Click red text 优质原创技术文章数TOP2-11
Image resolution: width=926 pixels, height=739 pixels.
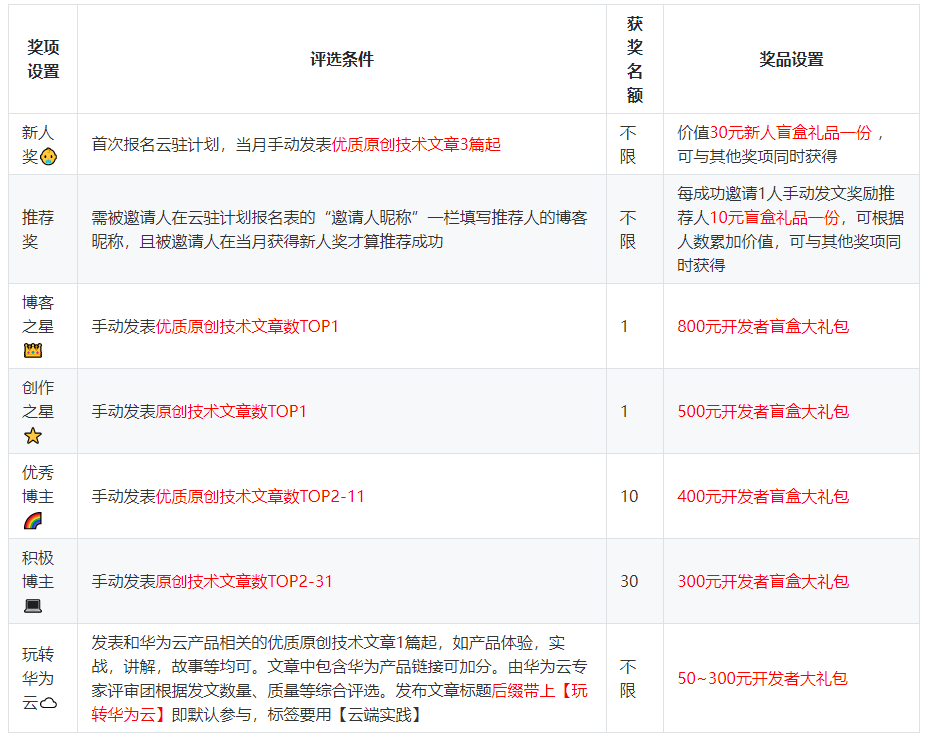point(260,496)
